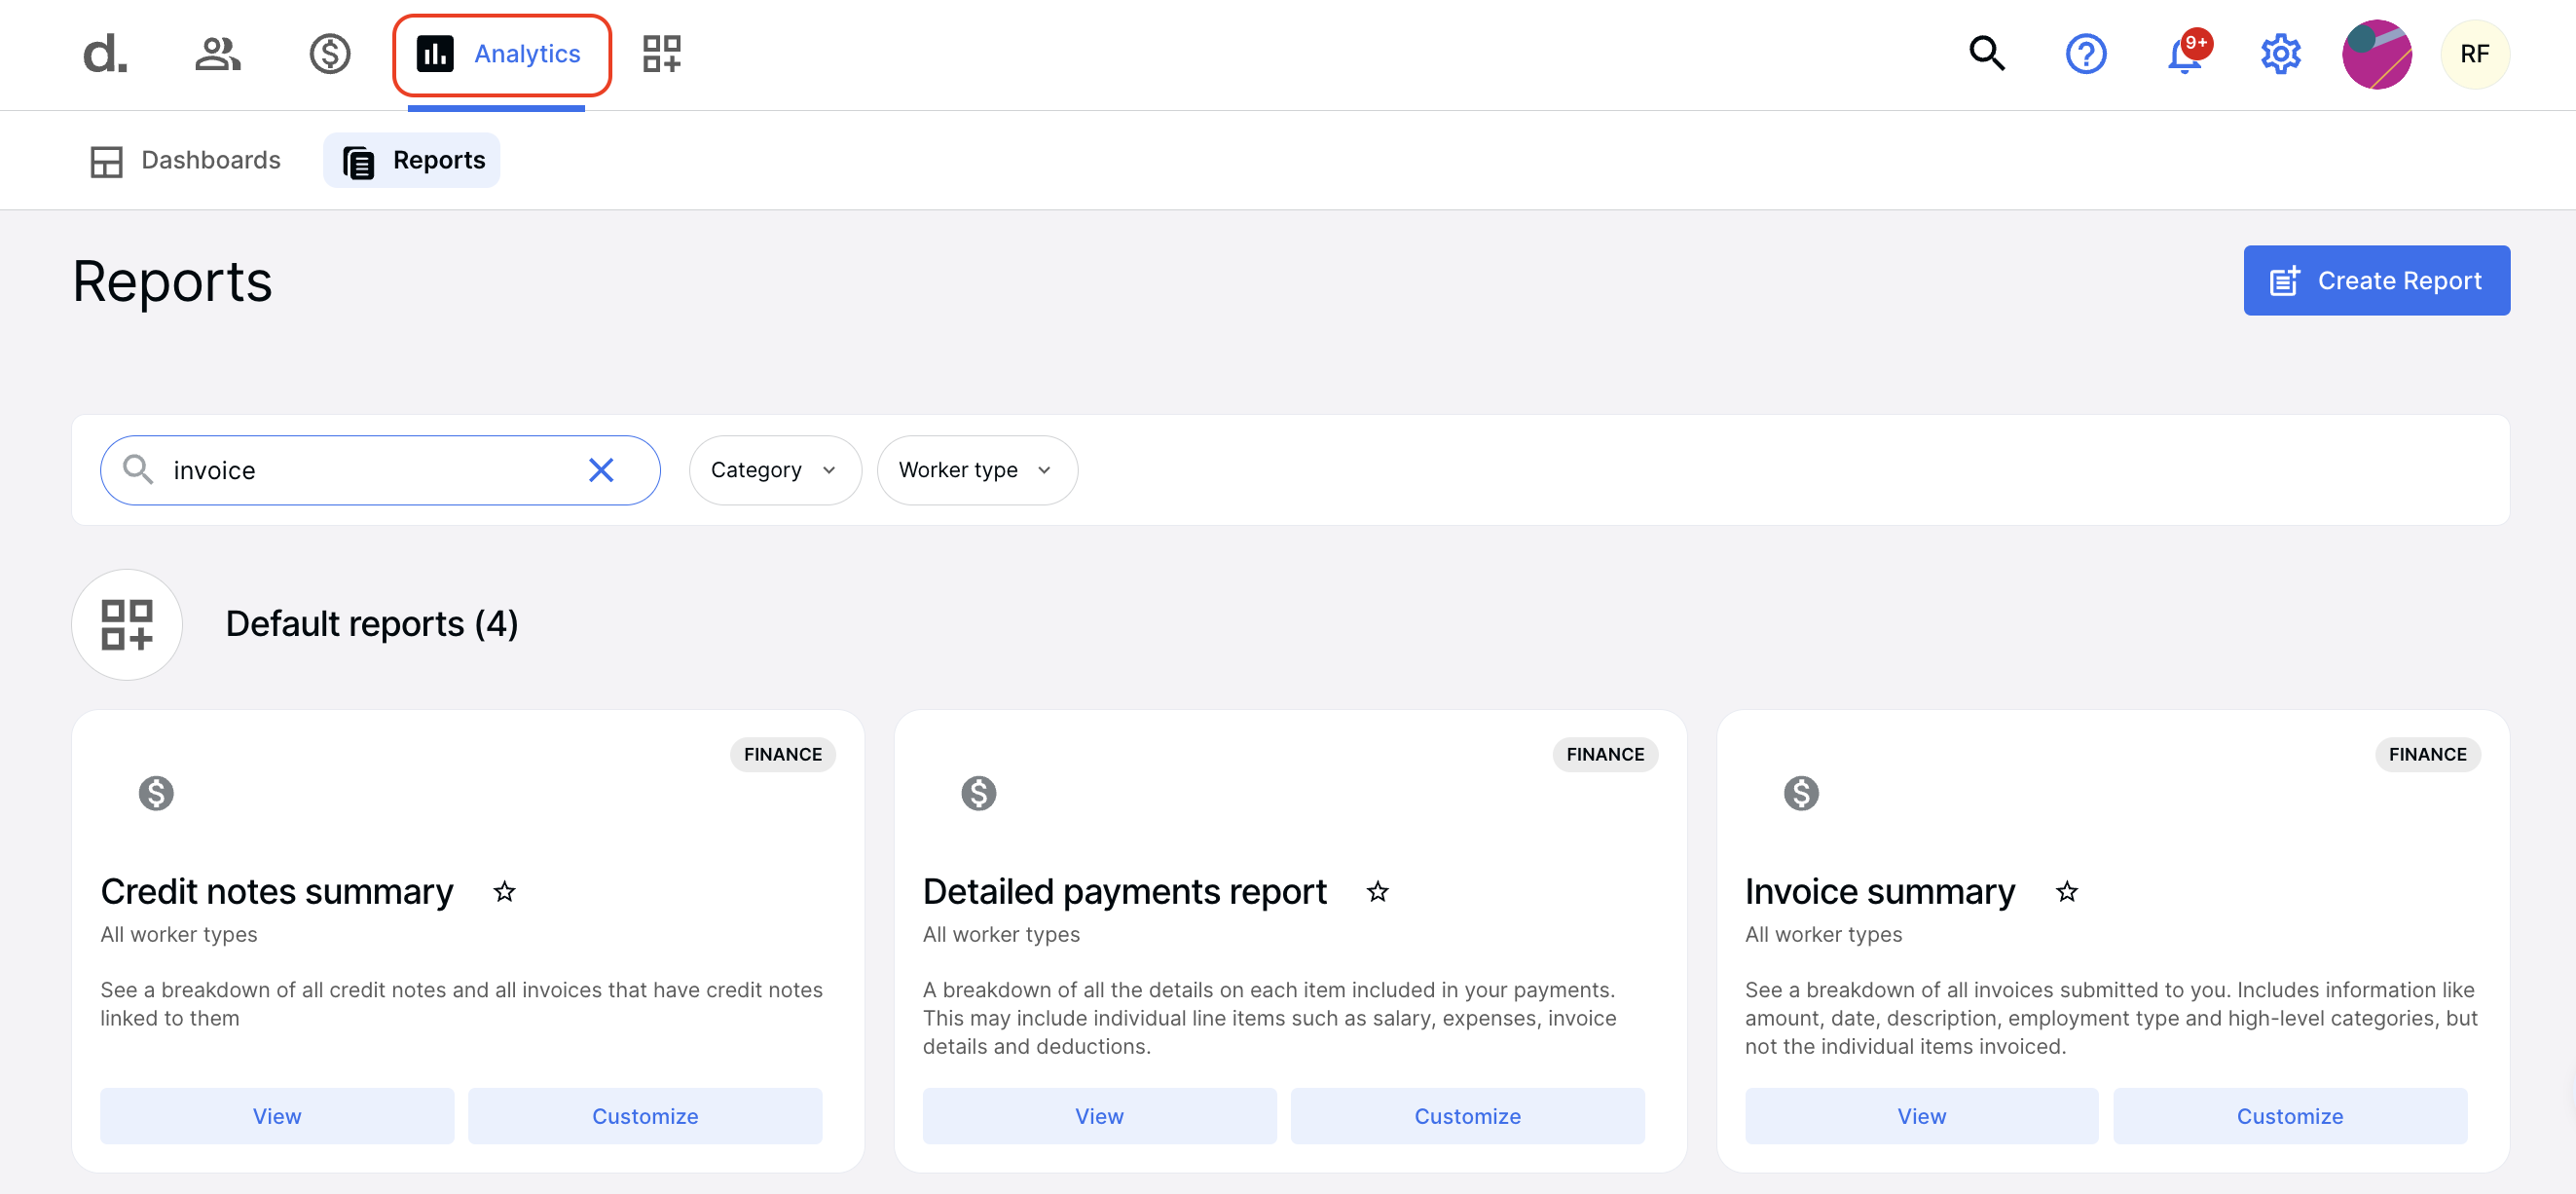Open the settings gear icon

2280,54
